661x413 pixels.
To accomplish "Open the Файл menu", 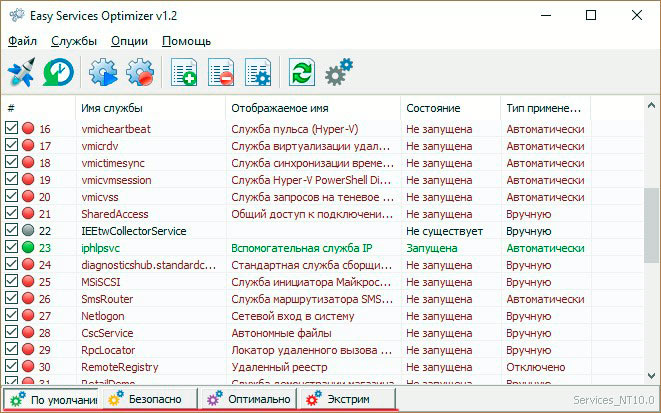I will [x=22, y=41].
